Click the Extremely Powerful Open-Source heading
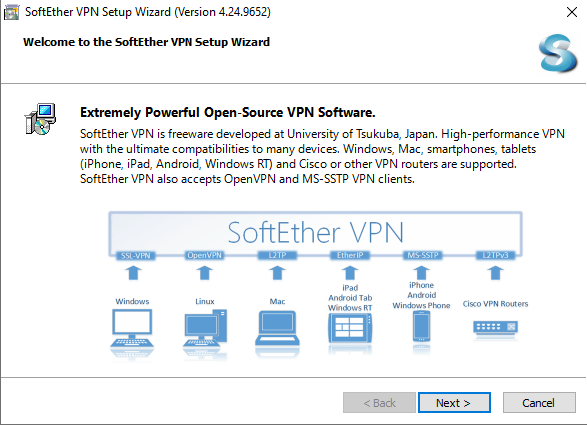The height and width of the screenshot is (425, 587). (228, 112)
